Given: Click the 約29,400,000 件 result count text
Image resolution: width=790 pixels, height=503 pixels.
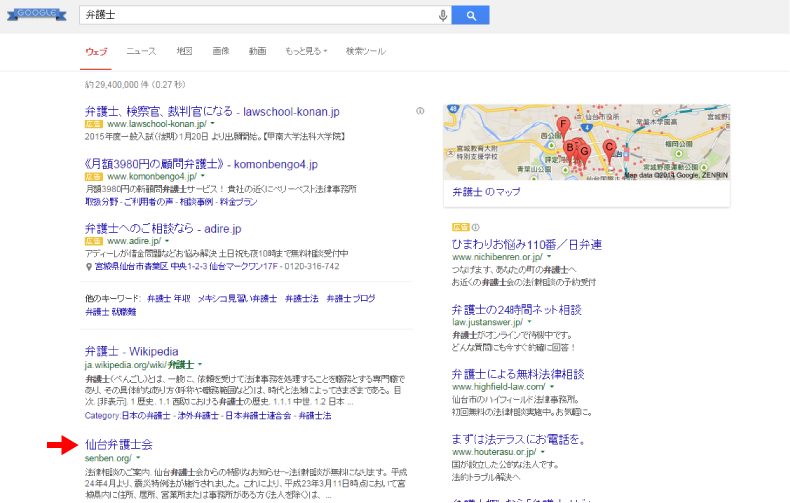Looking at the screenshot, I should tap(135, 85).
